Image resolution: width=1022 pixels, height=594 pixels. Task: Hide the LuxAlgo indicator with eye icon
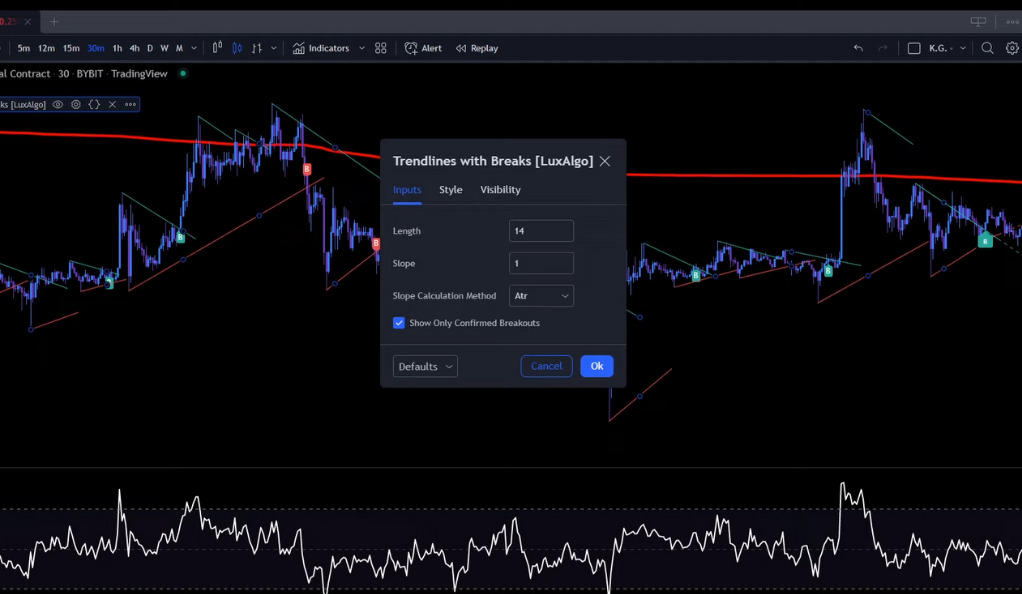58,104
